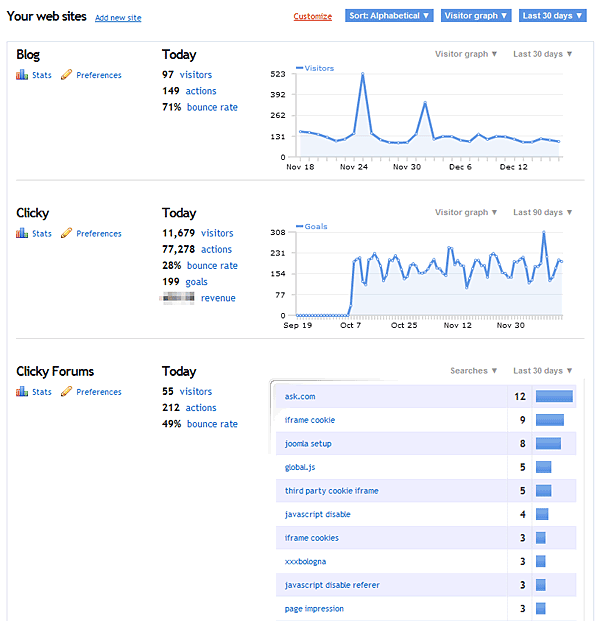Click the Clicky preferences pencil icon
The width and height of the screenshot is (600, 621).
[66, 233]
